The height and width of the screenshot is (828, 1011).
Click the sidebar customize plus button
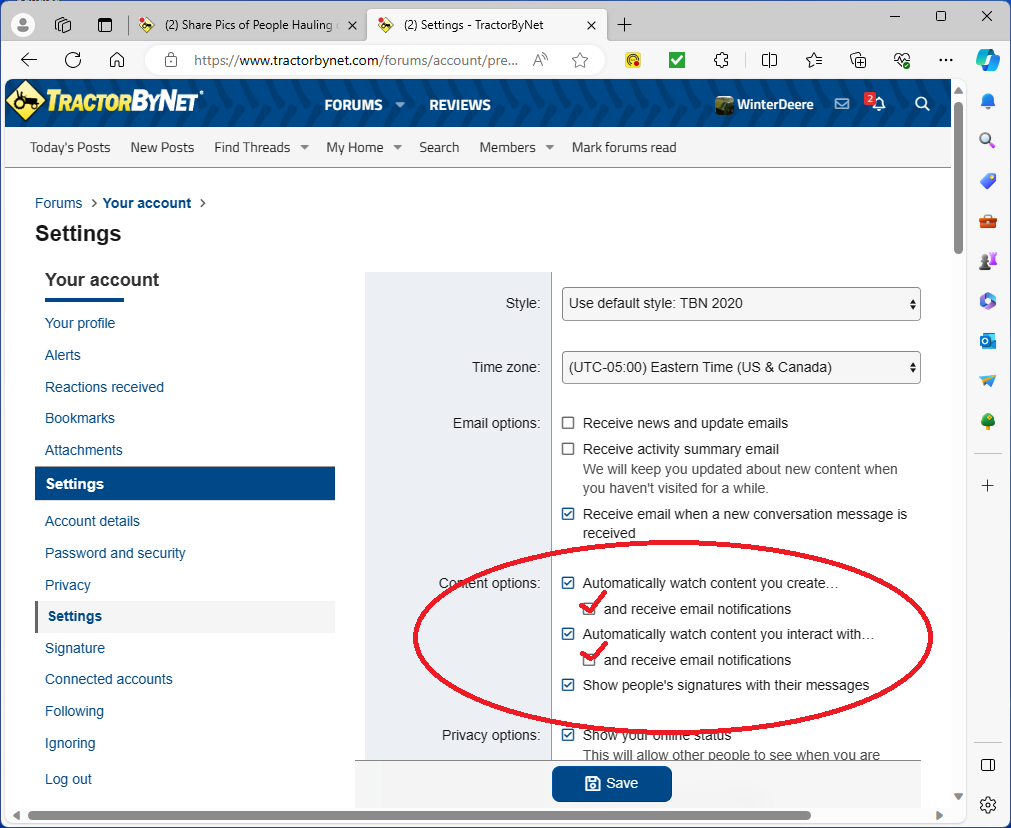[987, 486]
